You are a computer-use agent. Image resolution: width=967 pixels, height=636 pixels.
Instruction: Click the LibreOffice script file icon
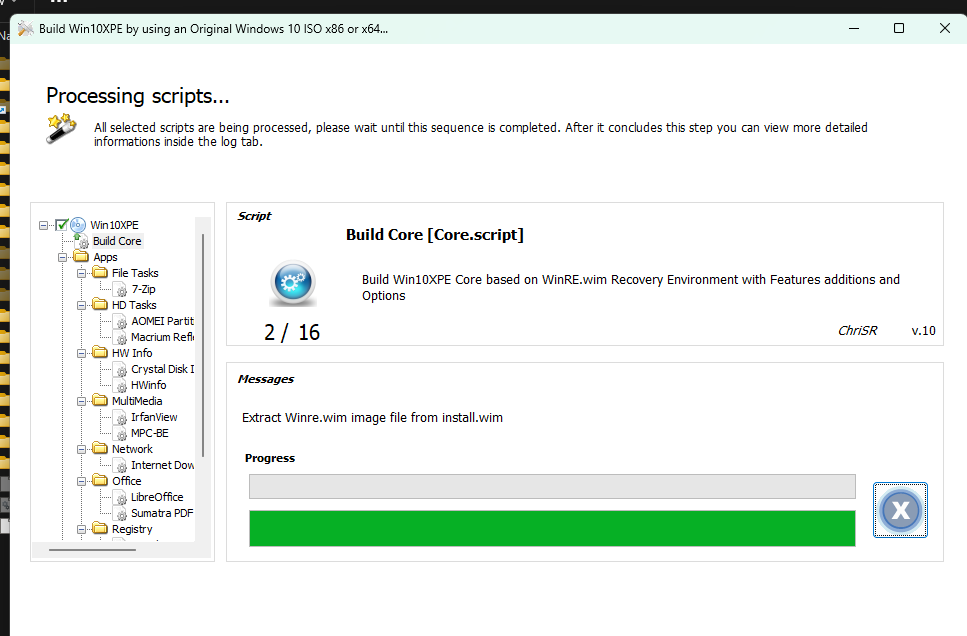click(121, 498)
